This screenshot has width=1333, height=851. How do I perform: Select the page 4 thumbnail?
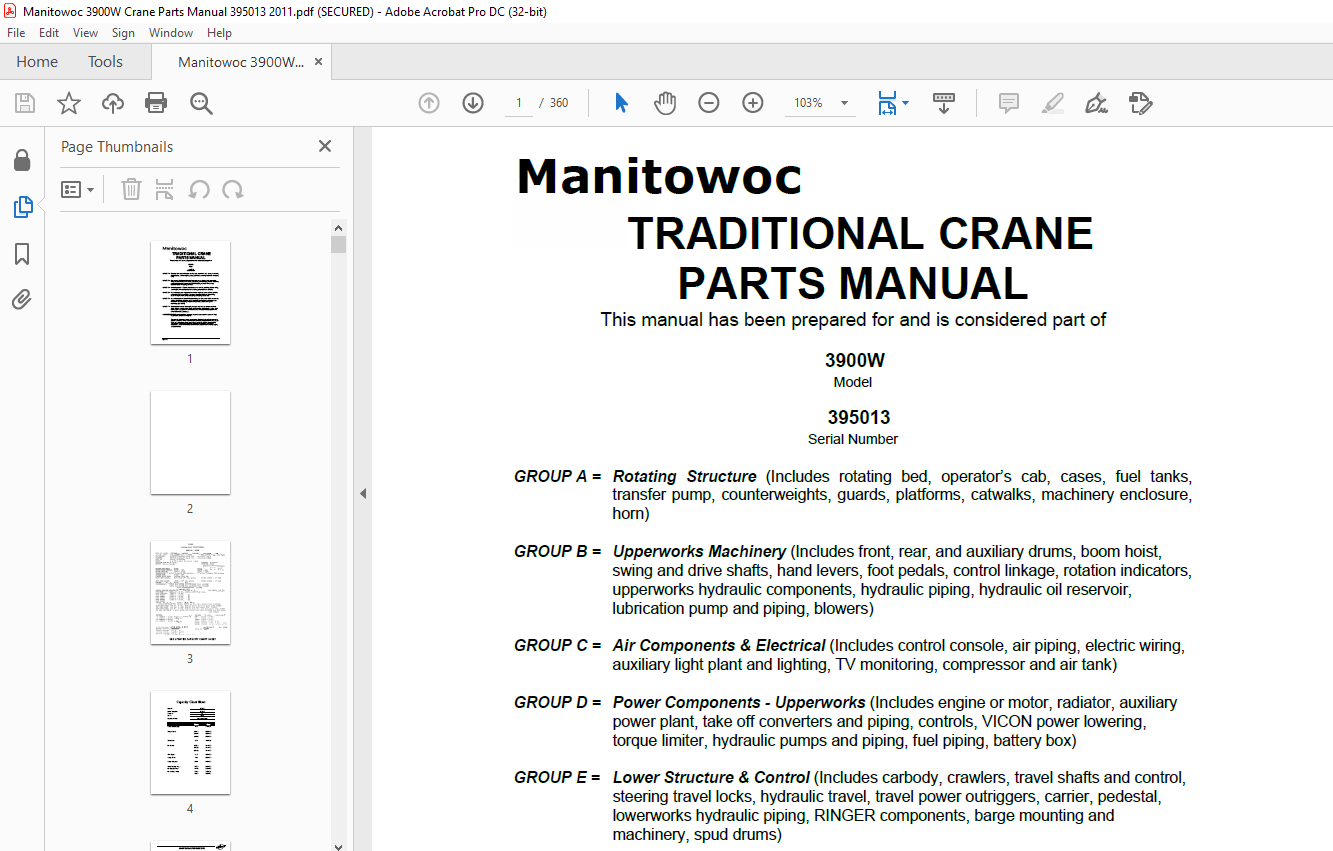coord(190,742)
